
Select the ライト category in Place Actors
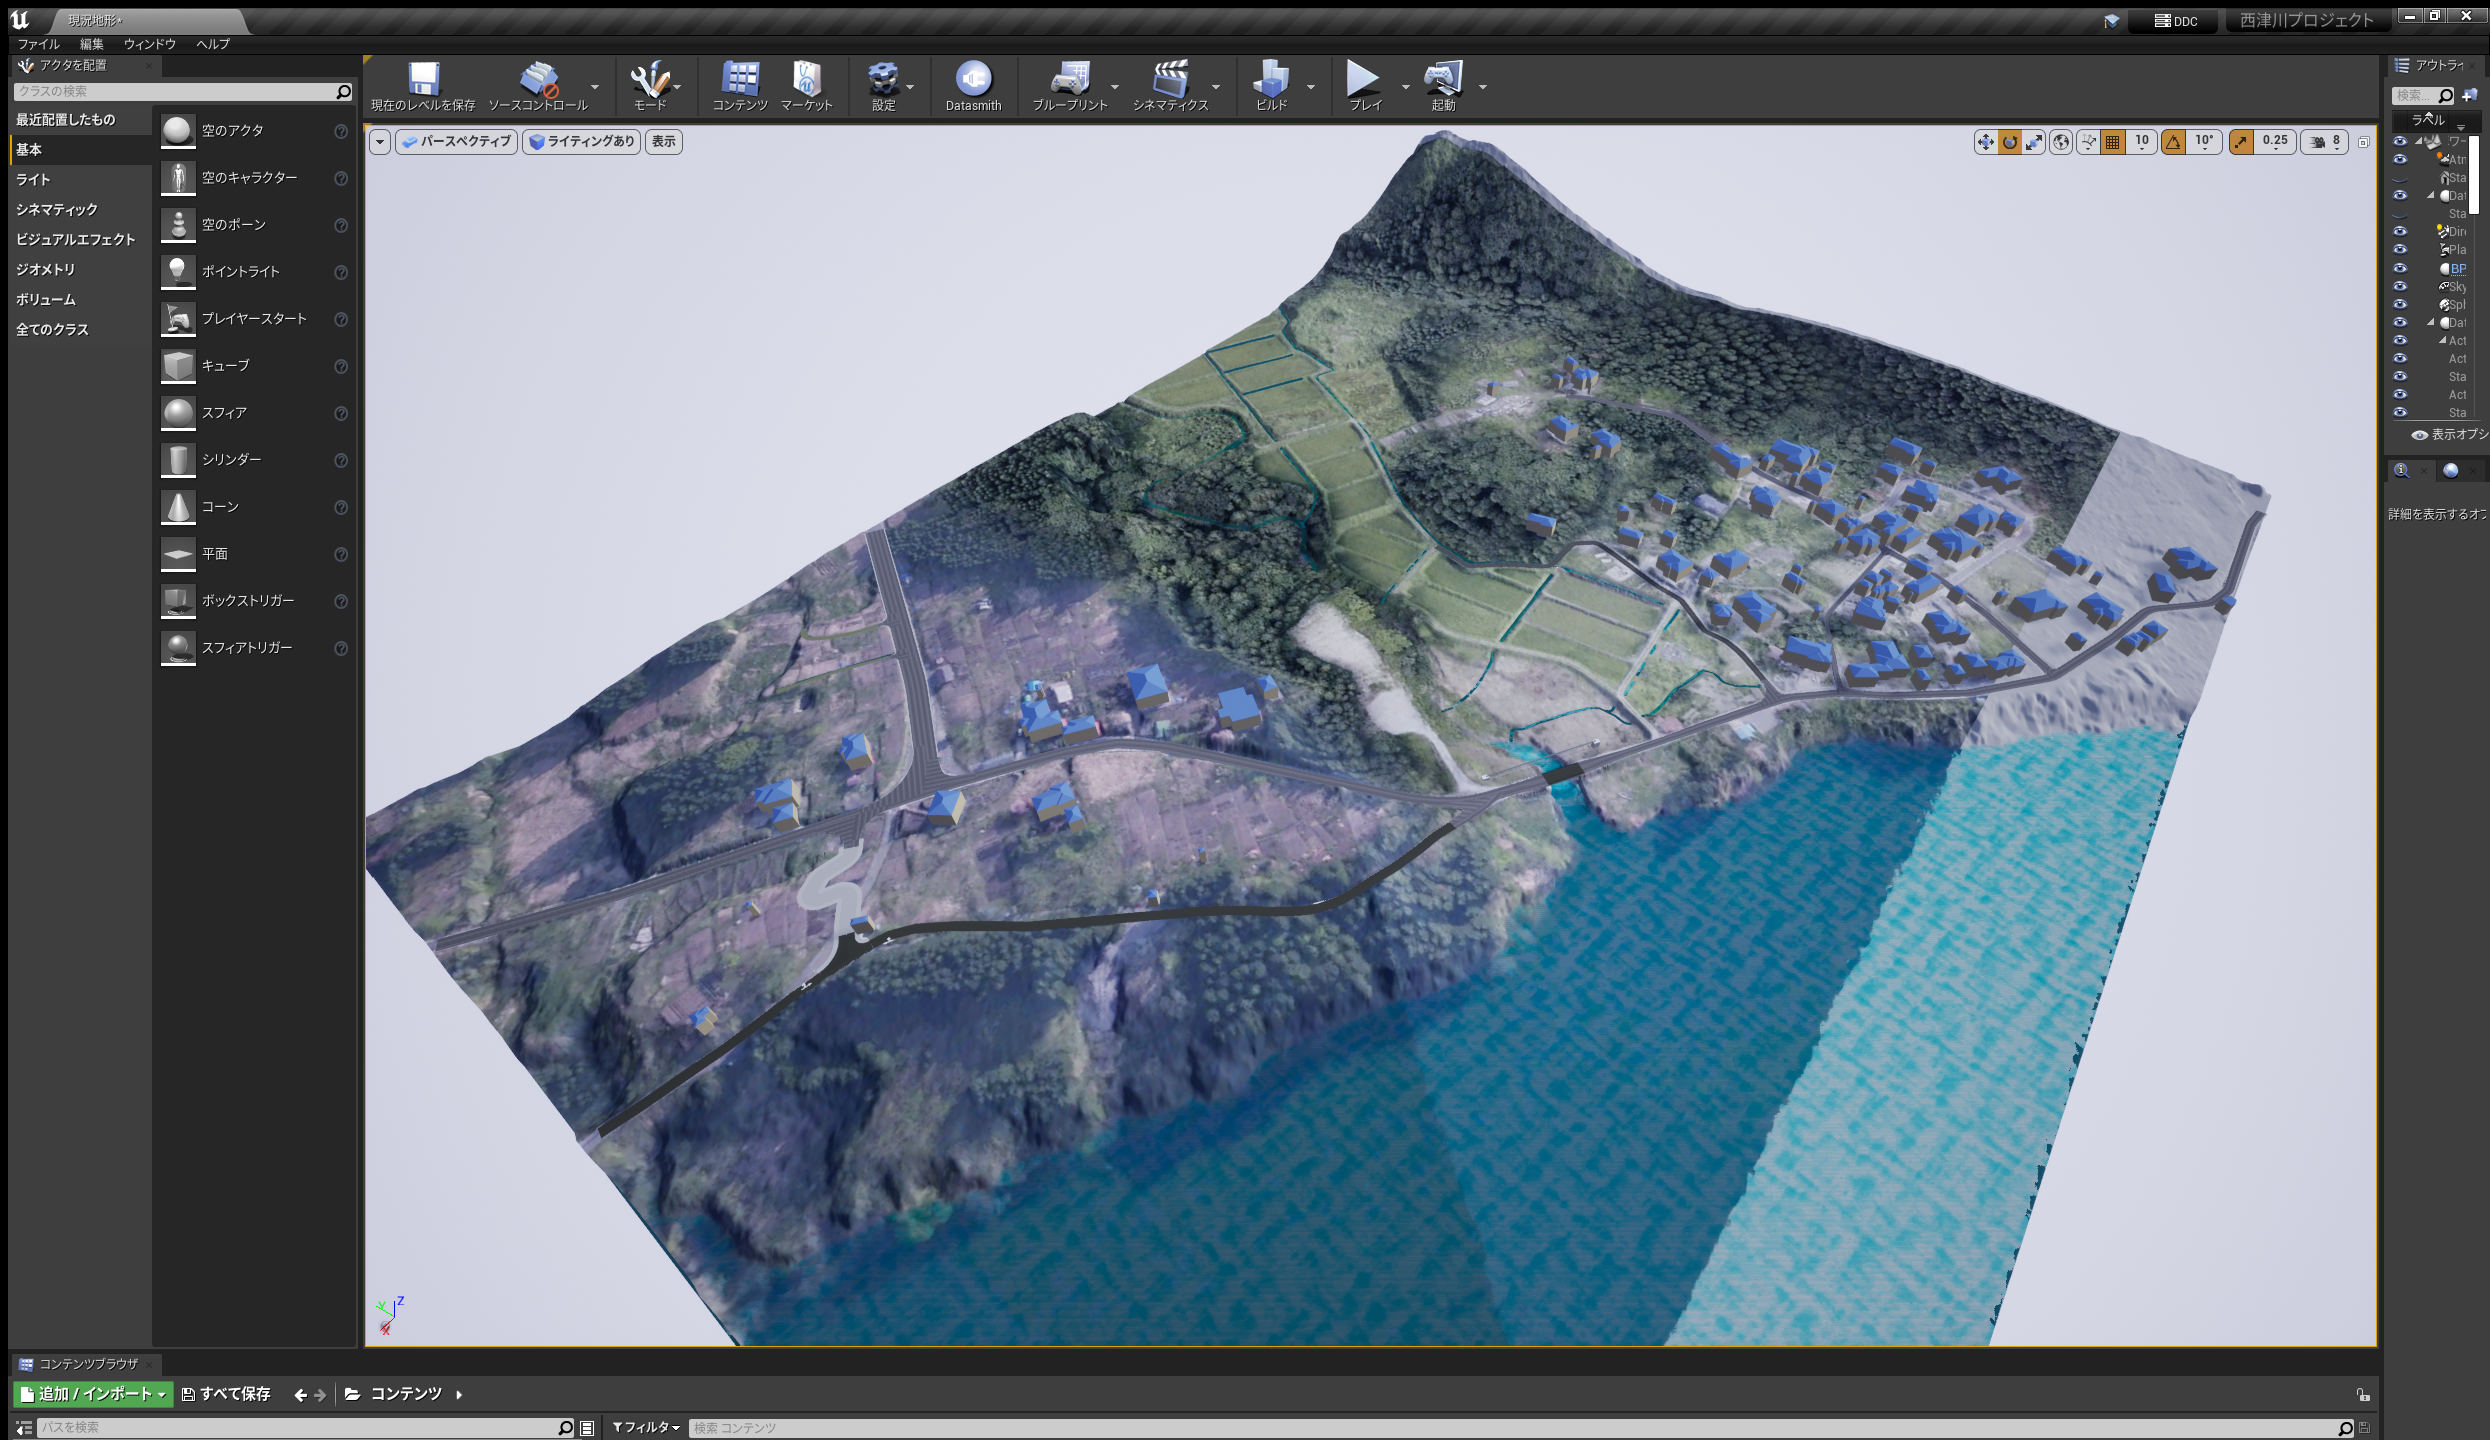click(x=33, y=179)
